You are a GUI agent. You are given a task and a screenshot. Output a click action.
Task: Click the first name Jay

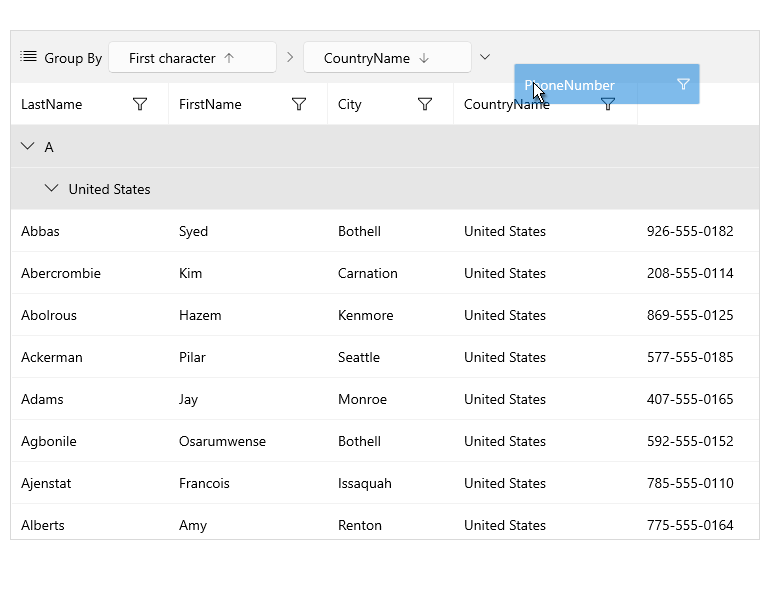click(188, 400)
